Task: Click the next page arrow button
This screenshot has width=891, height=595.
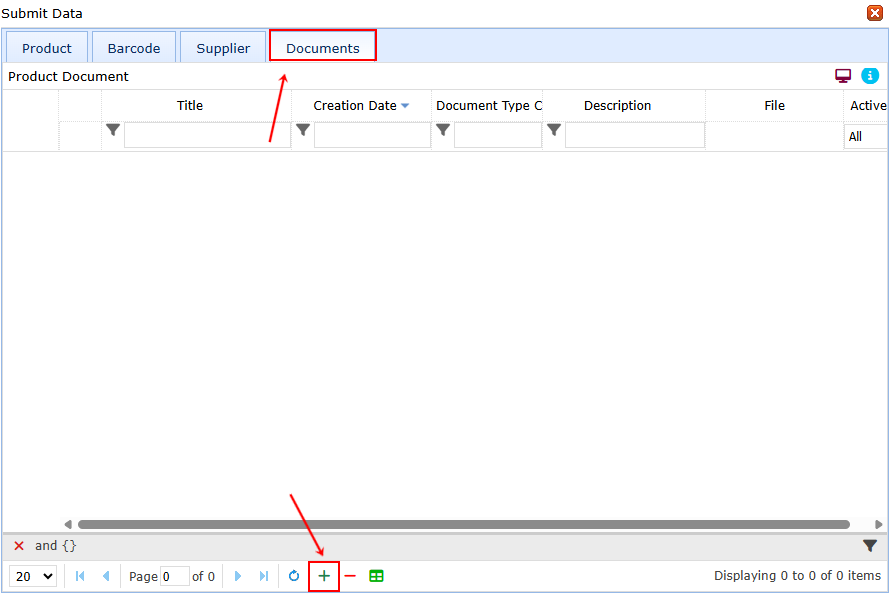Action: coord(237,575)
